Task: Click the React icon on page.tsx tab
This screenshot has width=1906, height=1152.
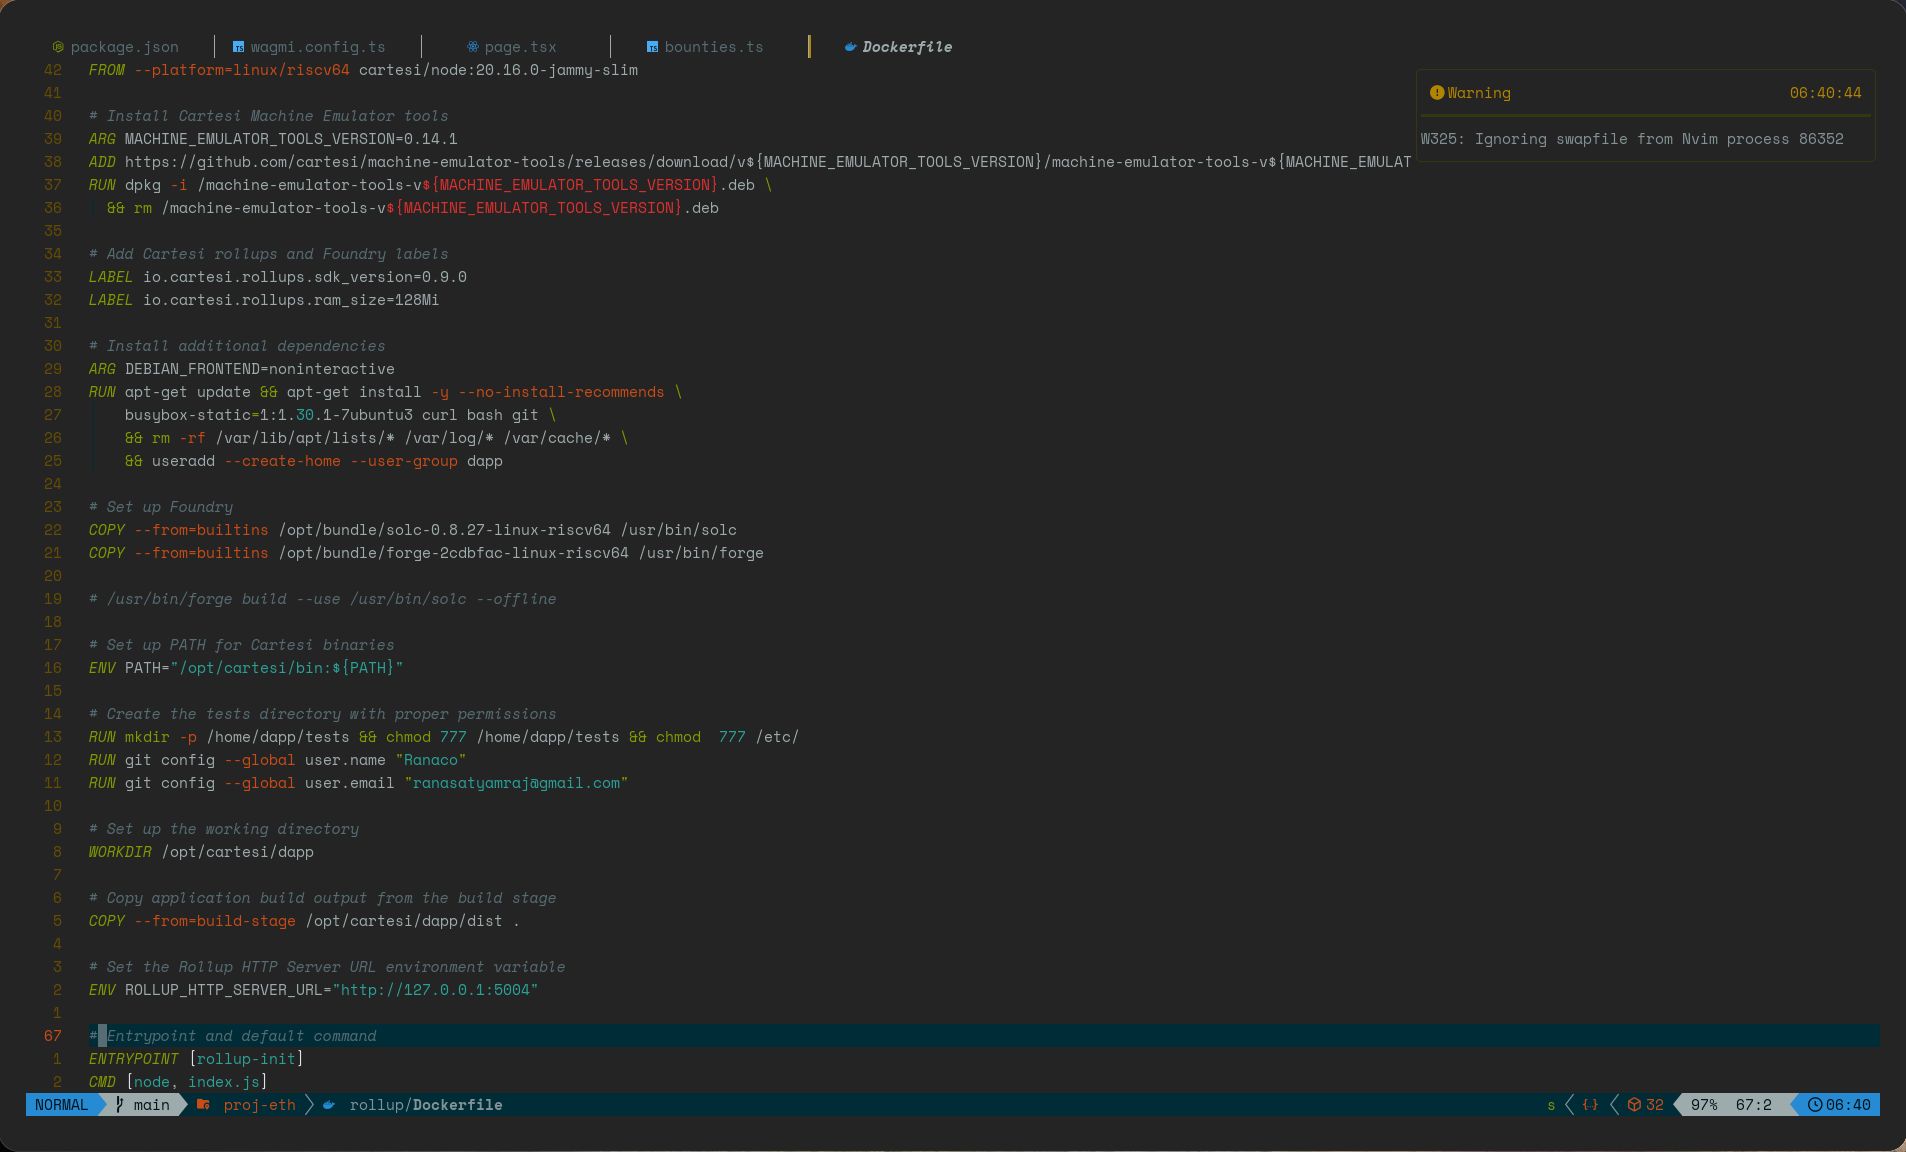Action: coord(472,47)
